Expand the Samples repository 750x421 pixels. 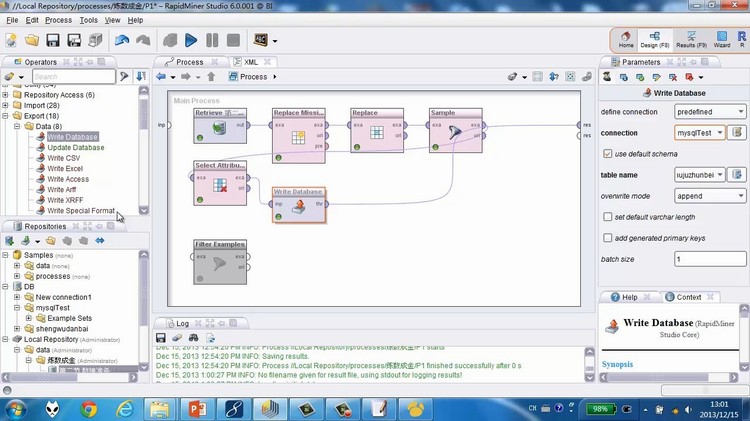pos(5,255)
